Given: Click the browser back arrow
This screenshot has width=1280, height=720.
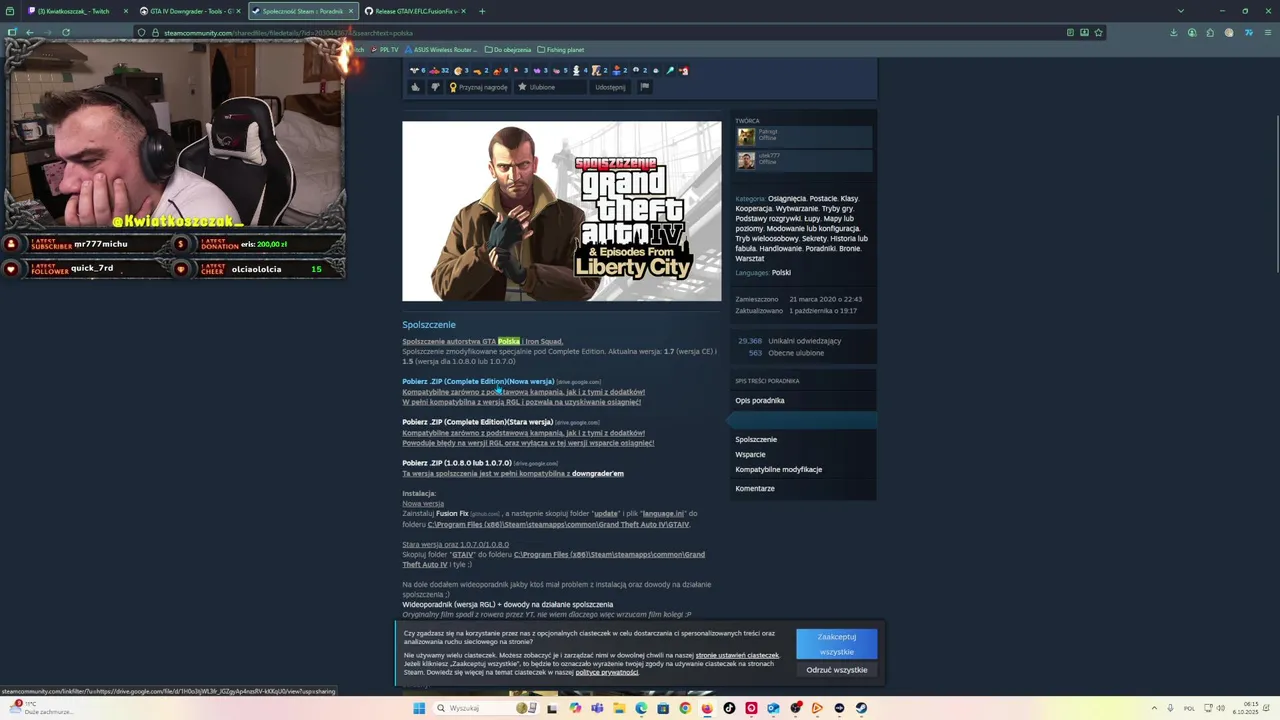Looking at the screenshot, I should [29, 32].
